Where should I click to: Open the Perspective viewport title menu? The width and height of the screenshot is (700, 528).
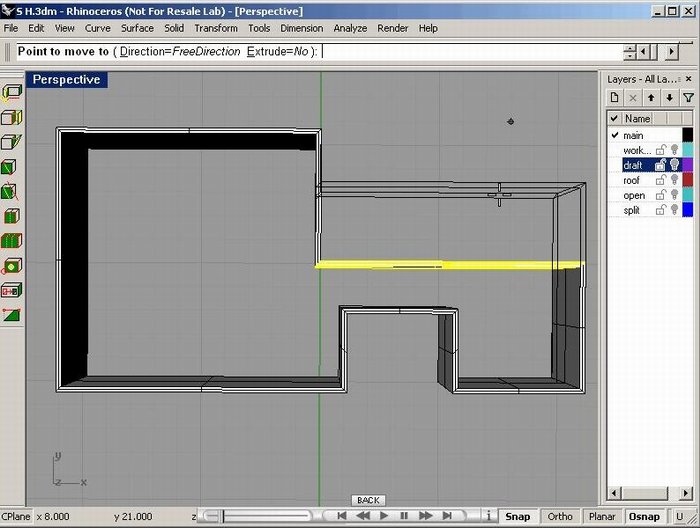point(67,80)
